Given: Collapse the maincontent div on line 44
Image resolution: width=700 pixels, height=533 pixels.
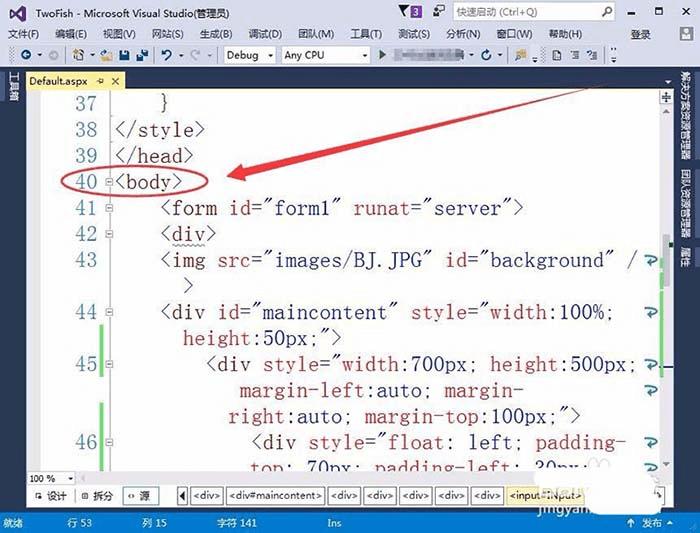Looking at the screenshot, I should 109,312.
